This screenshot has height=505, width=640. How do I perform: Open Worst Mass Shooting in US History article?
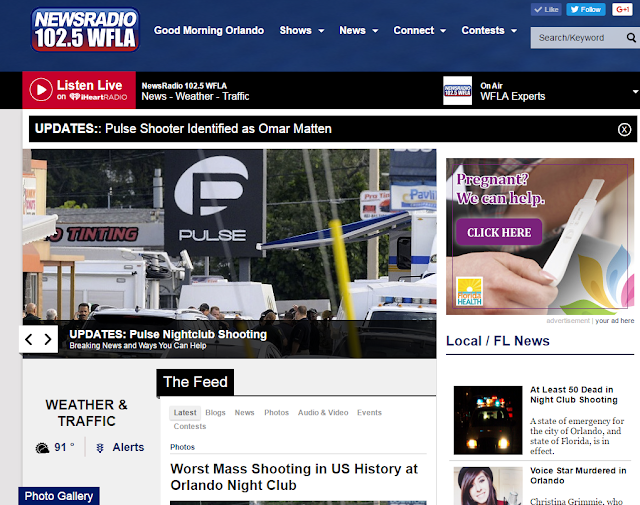click(x=294, y=477)
